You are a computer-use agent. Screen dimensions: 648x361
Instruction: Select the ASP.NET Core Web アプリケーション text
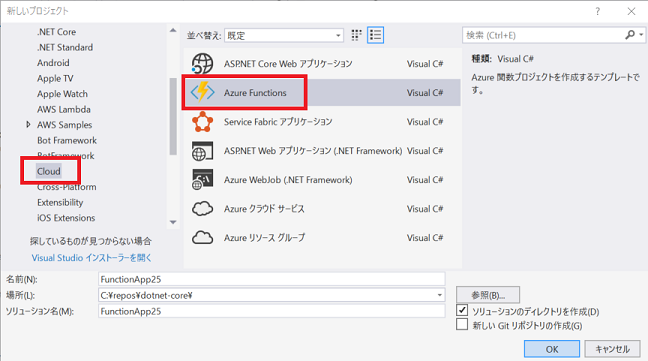click(x=288, y=64)
